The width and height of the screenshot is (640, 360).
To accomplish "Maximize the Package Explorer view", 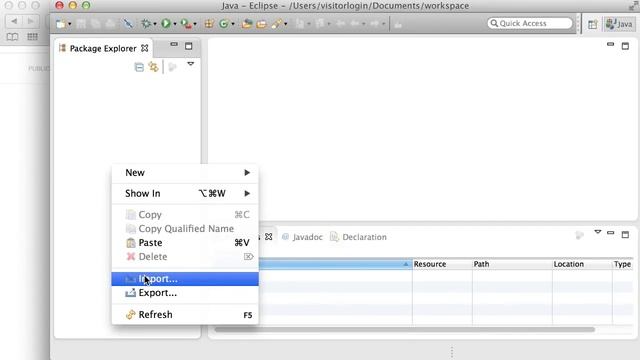I will coord(189,46).
